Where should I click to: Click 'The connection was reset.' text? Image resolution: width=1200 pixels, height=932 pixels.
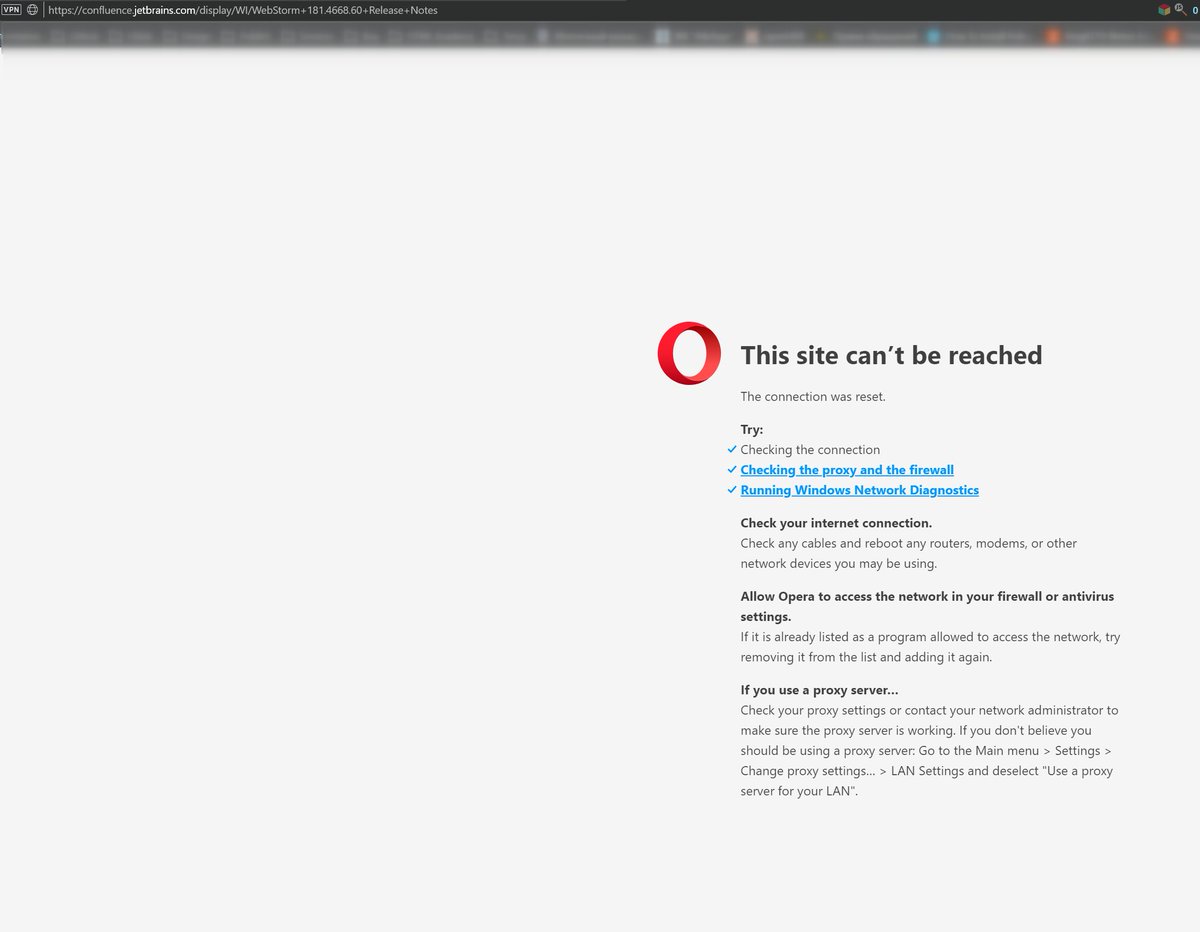813,396
